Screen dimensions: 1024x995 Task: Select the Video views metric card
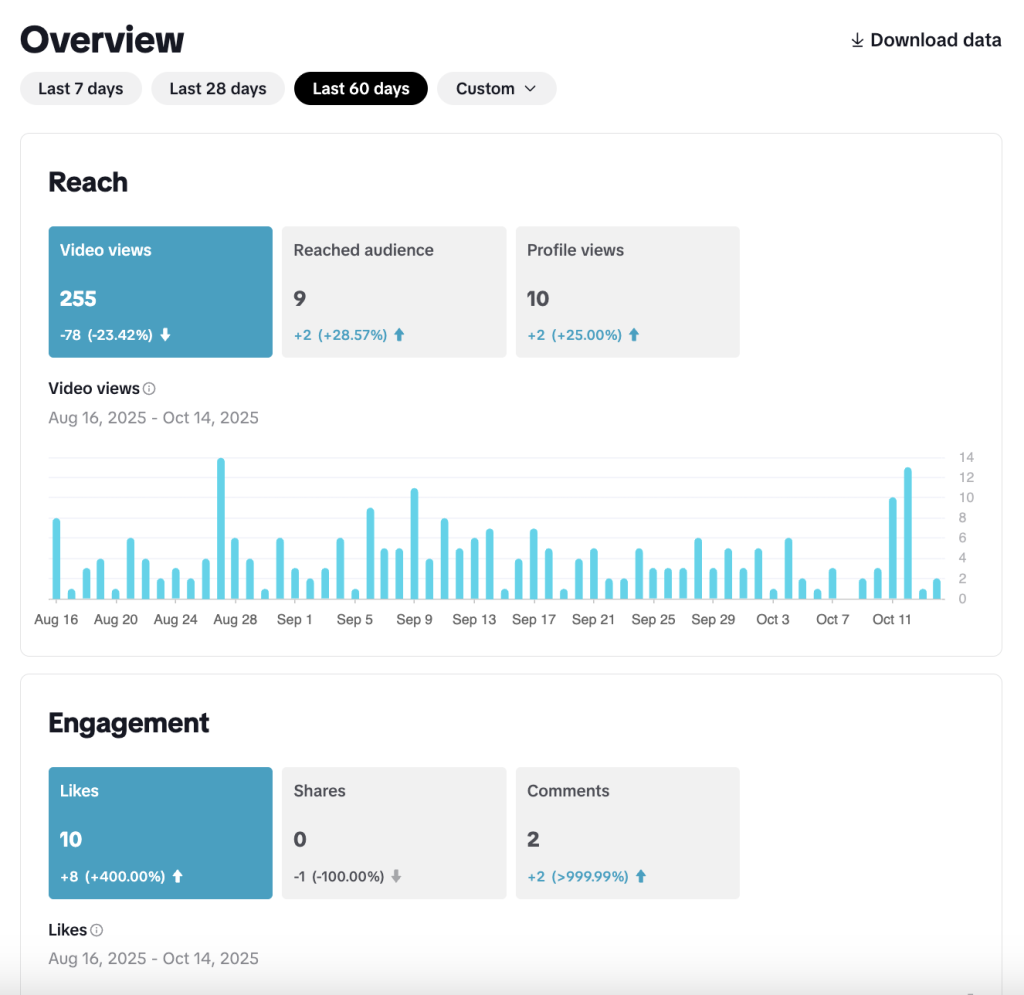(x=160, y=291)
